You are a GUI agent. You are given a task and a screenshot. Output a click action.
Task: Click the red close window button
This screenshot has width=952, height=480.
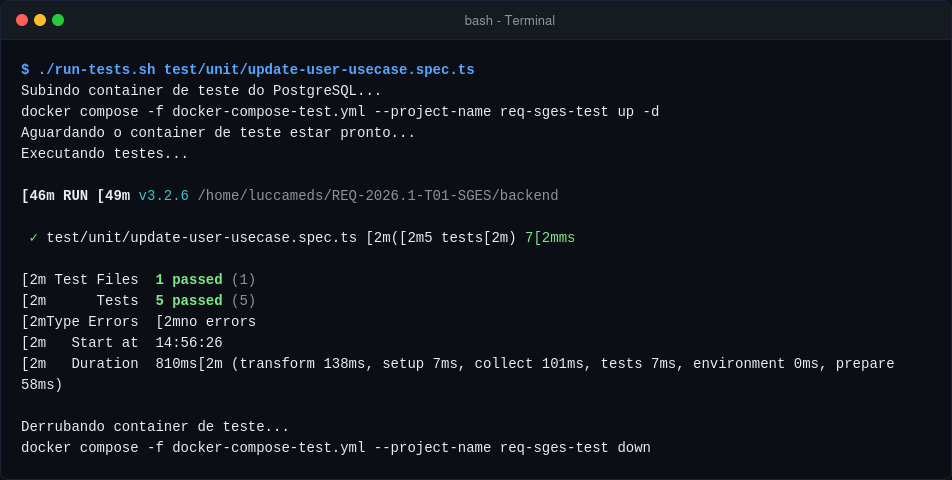tap(22, 20)
